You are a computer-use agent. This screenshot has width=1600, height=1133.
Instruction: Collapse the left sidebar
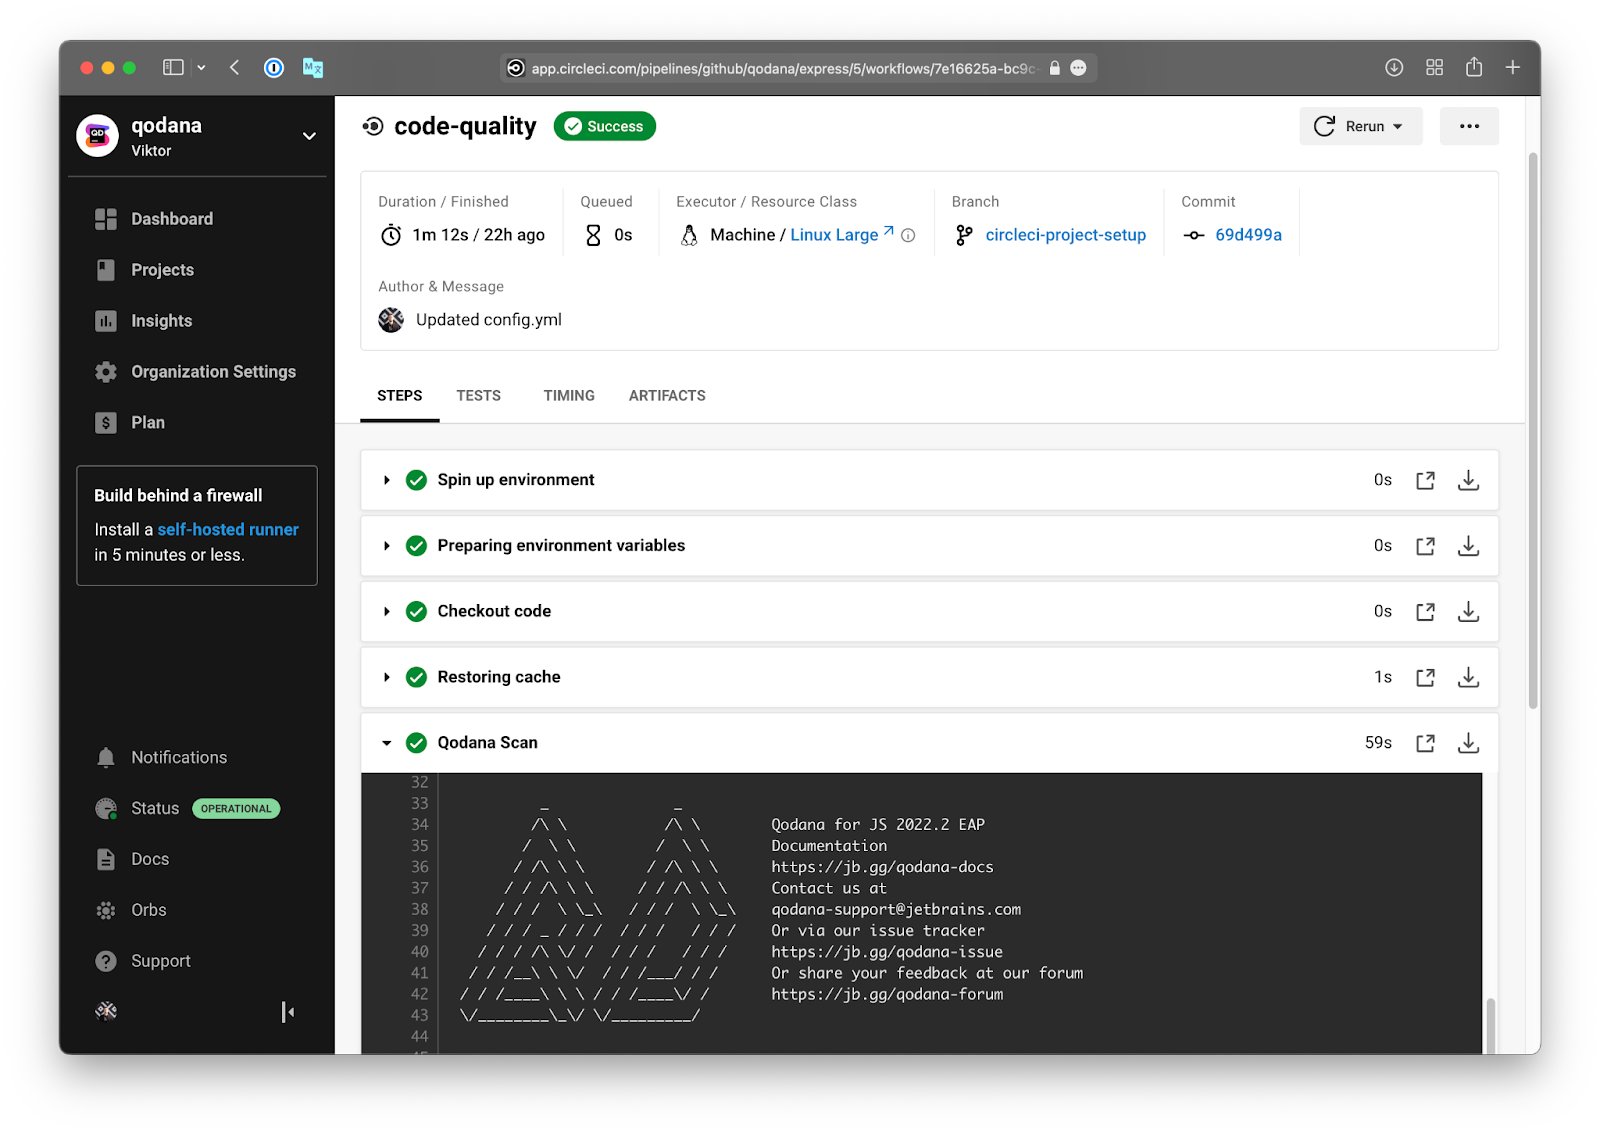[287, 1012]
